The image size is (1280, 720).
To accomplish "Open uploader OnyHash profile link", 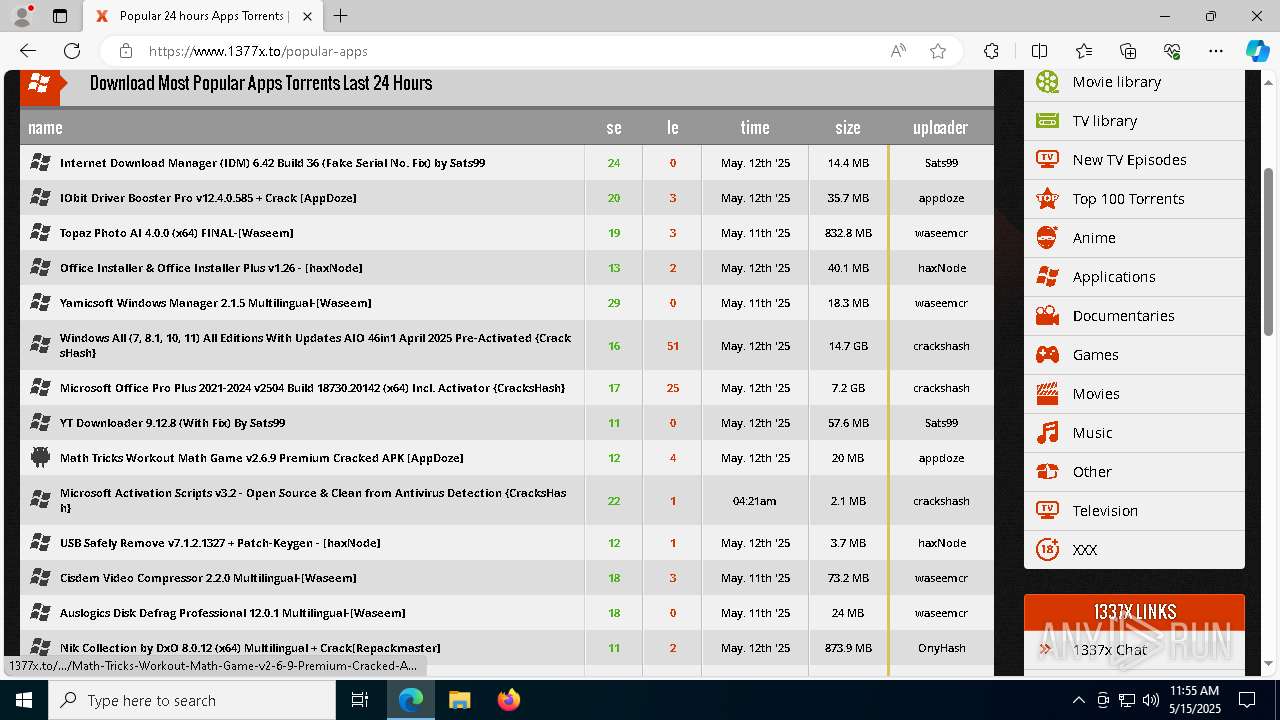I will 941,648.
